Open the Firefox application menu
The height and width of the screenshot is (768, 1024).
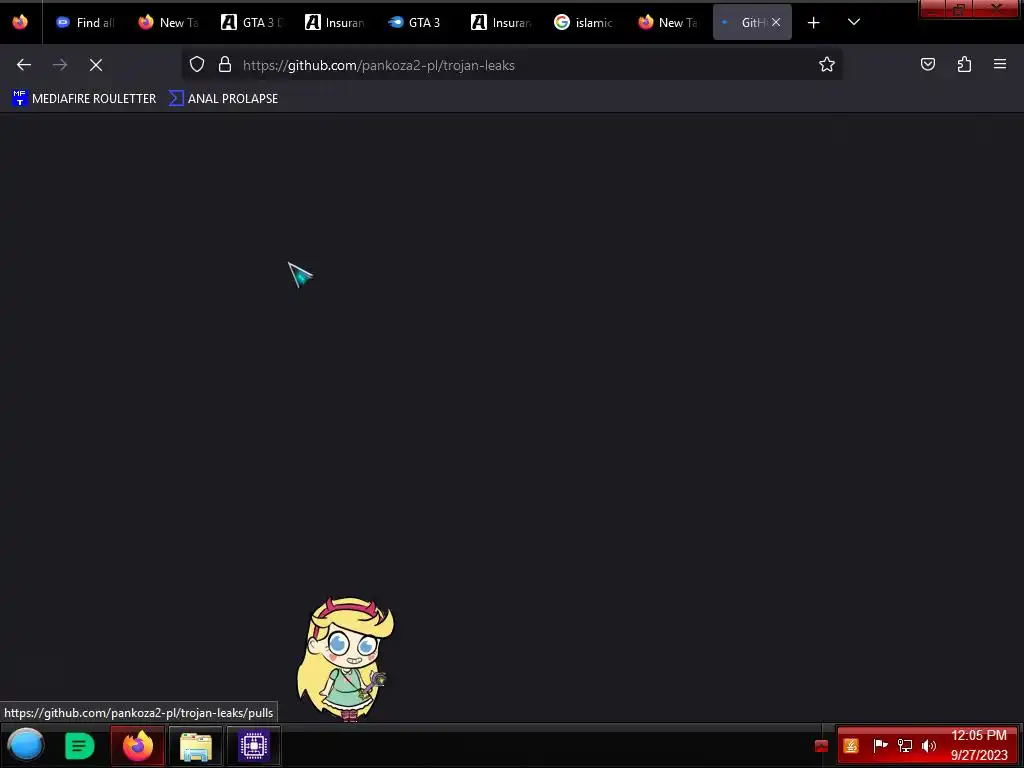1000,65
